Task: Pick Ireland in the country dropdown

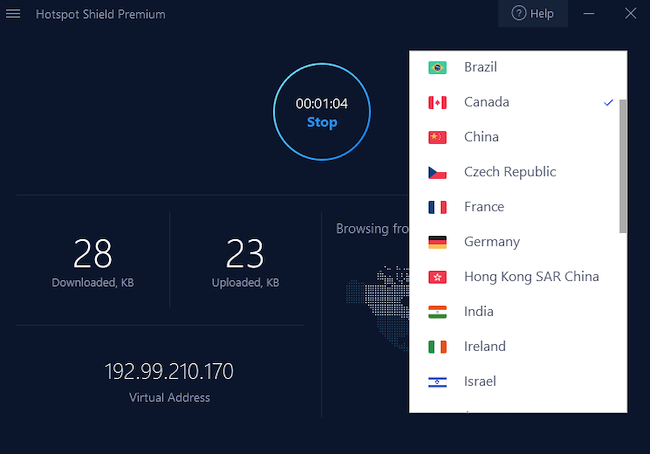Action: (485, 347)
